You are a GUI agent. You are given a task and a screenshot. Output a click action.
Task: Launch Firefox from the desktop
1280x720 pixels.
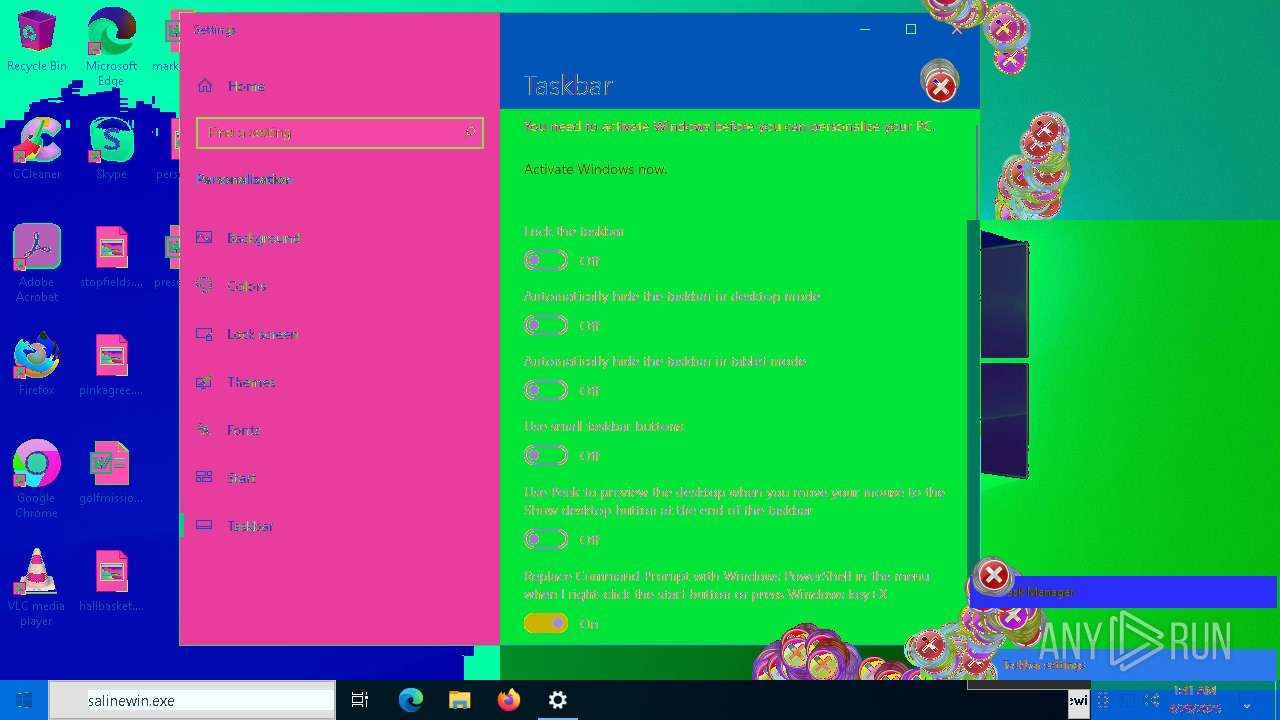click(x=37, y=364)
